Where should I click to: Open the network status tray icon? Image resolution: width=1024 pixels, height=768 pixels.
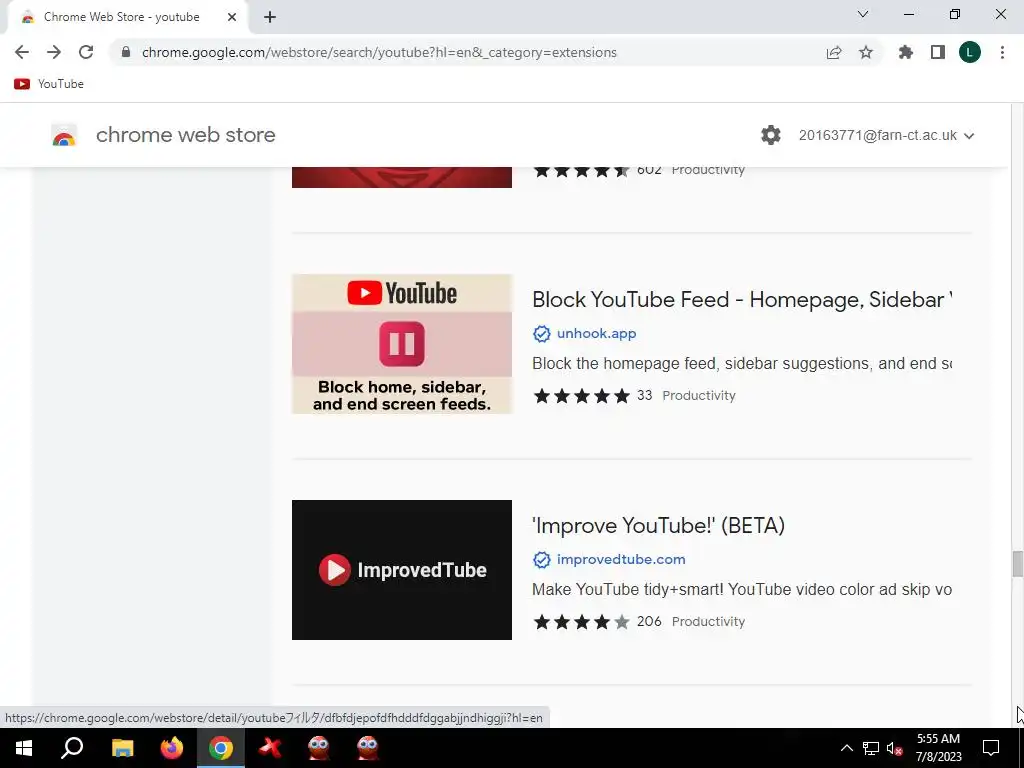click(871, 748)
